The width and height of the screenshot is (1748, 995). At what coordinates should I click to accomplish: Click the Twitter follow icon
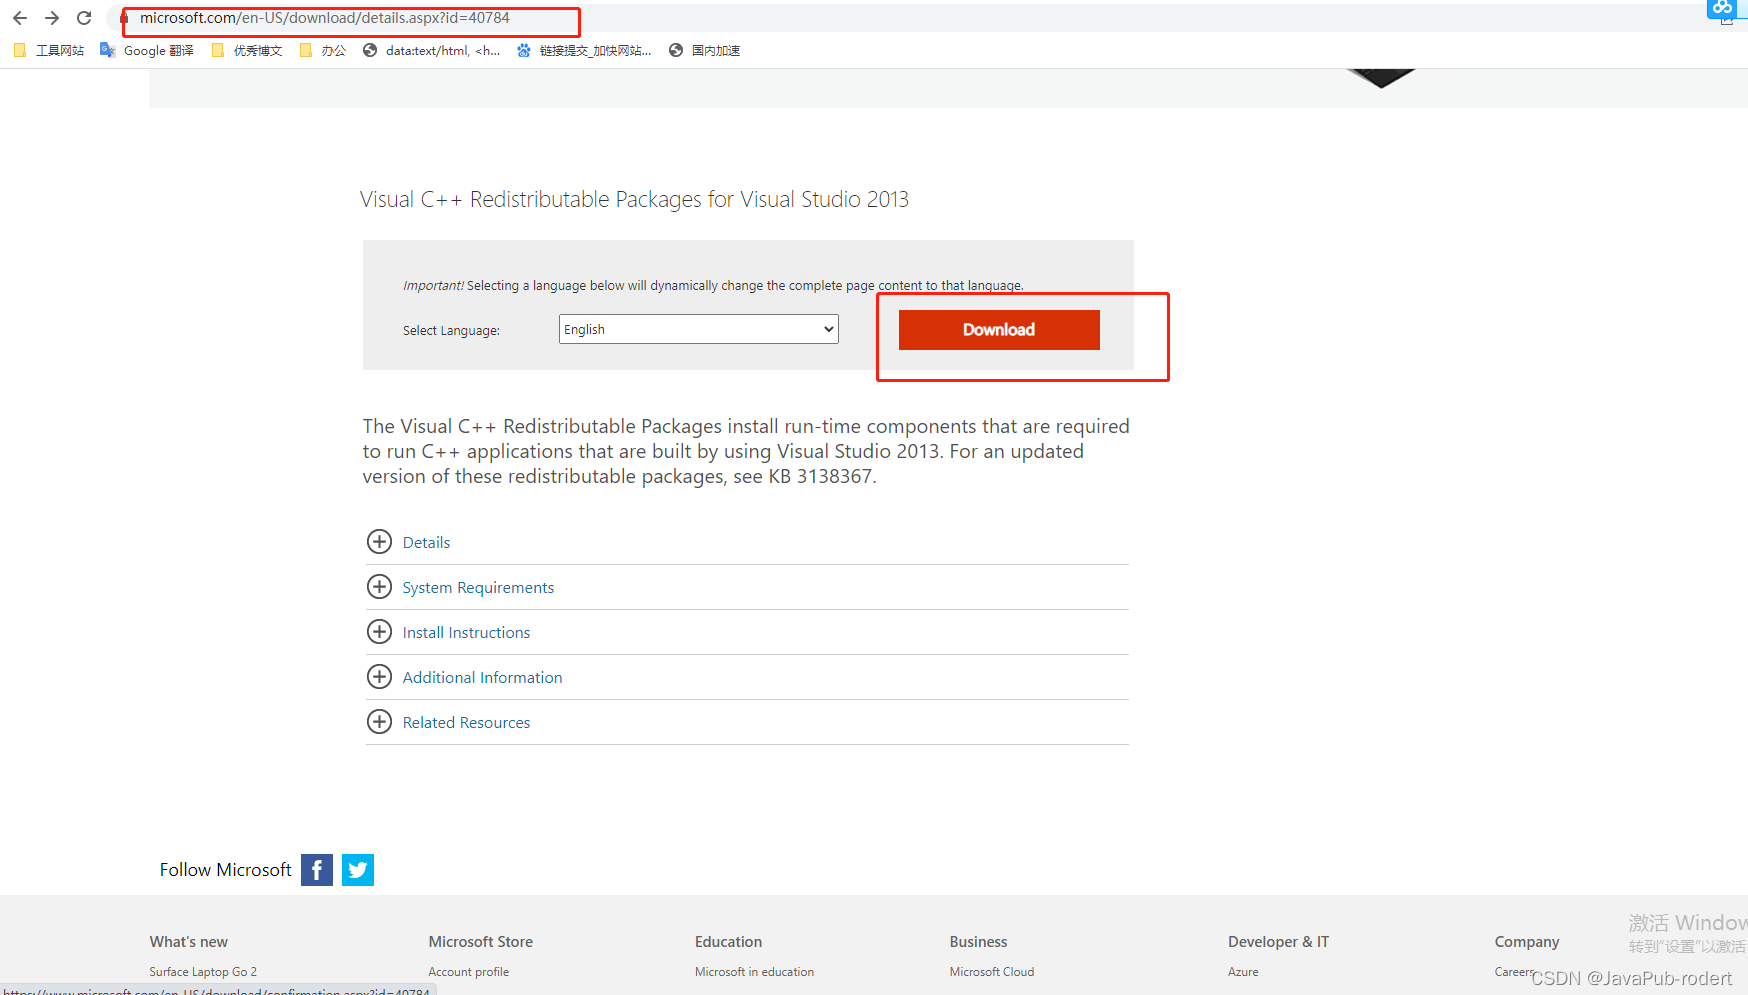click(x=357, y=869)
